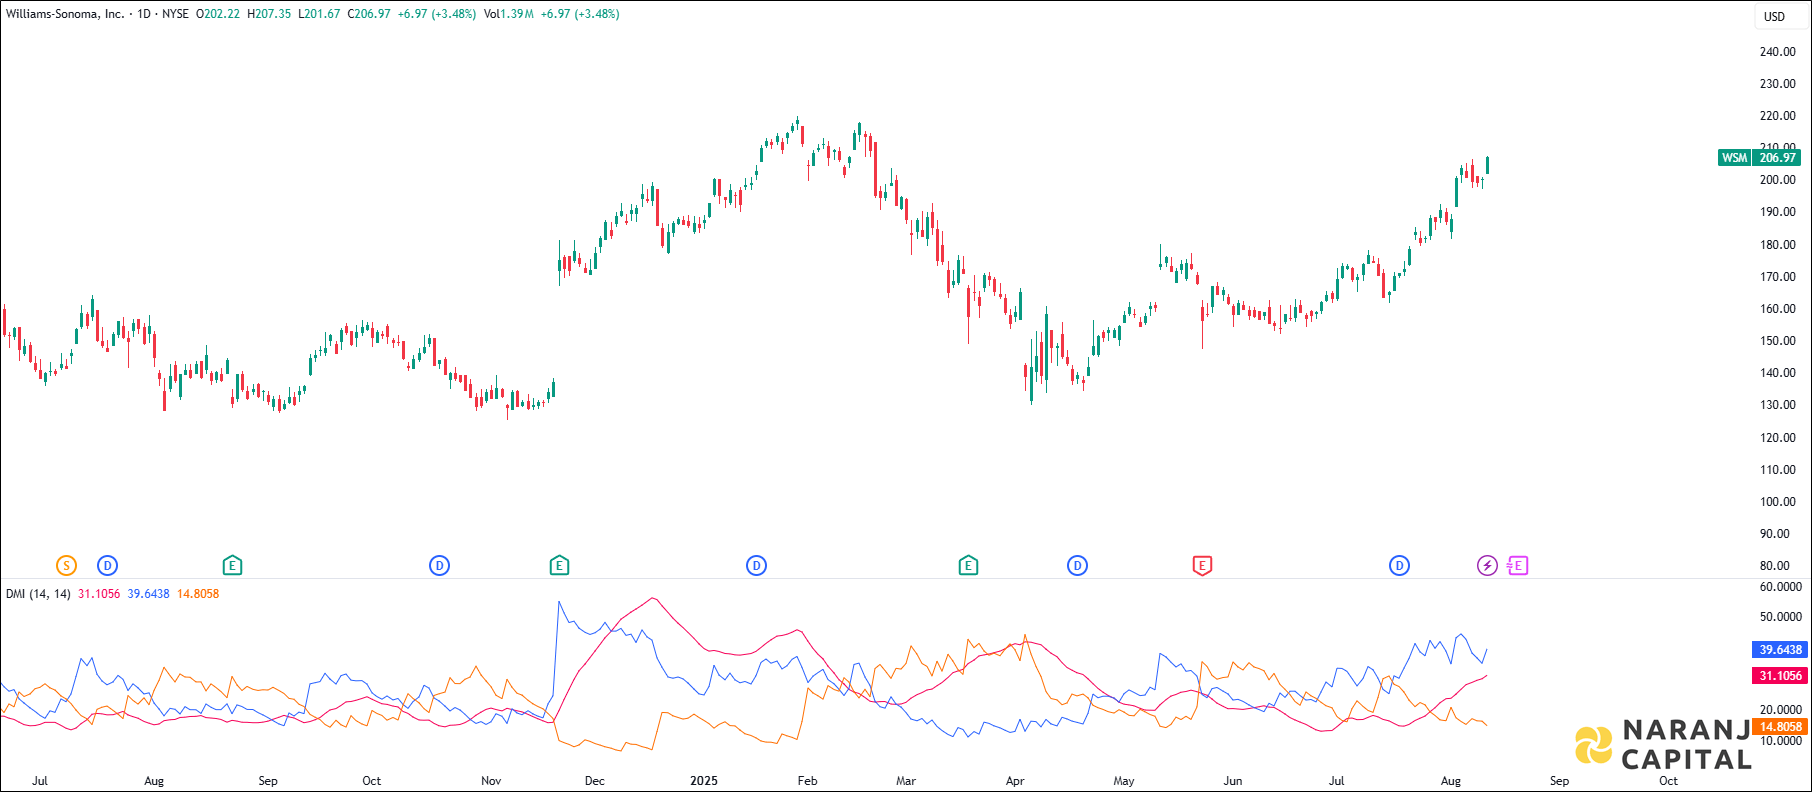Click the 206.97 last price tag
Viewport: 1812px width, 792px height.
(x=1778, y=158)
